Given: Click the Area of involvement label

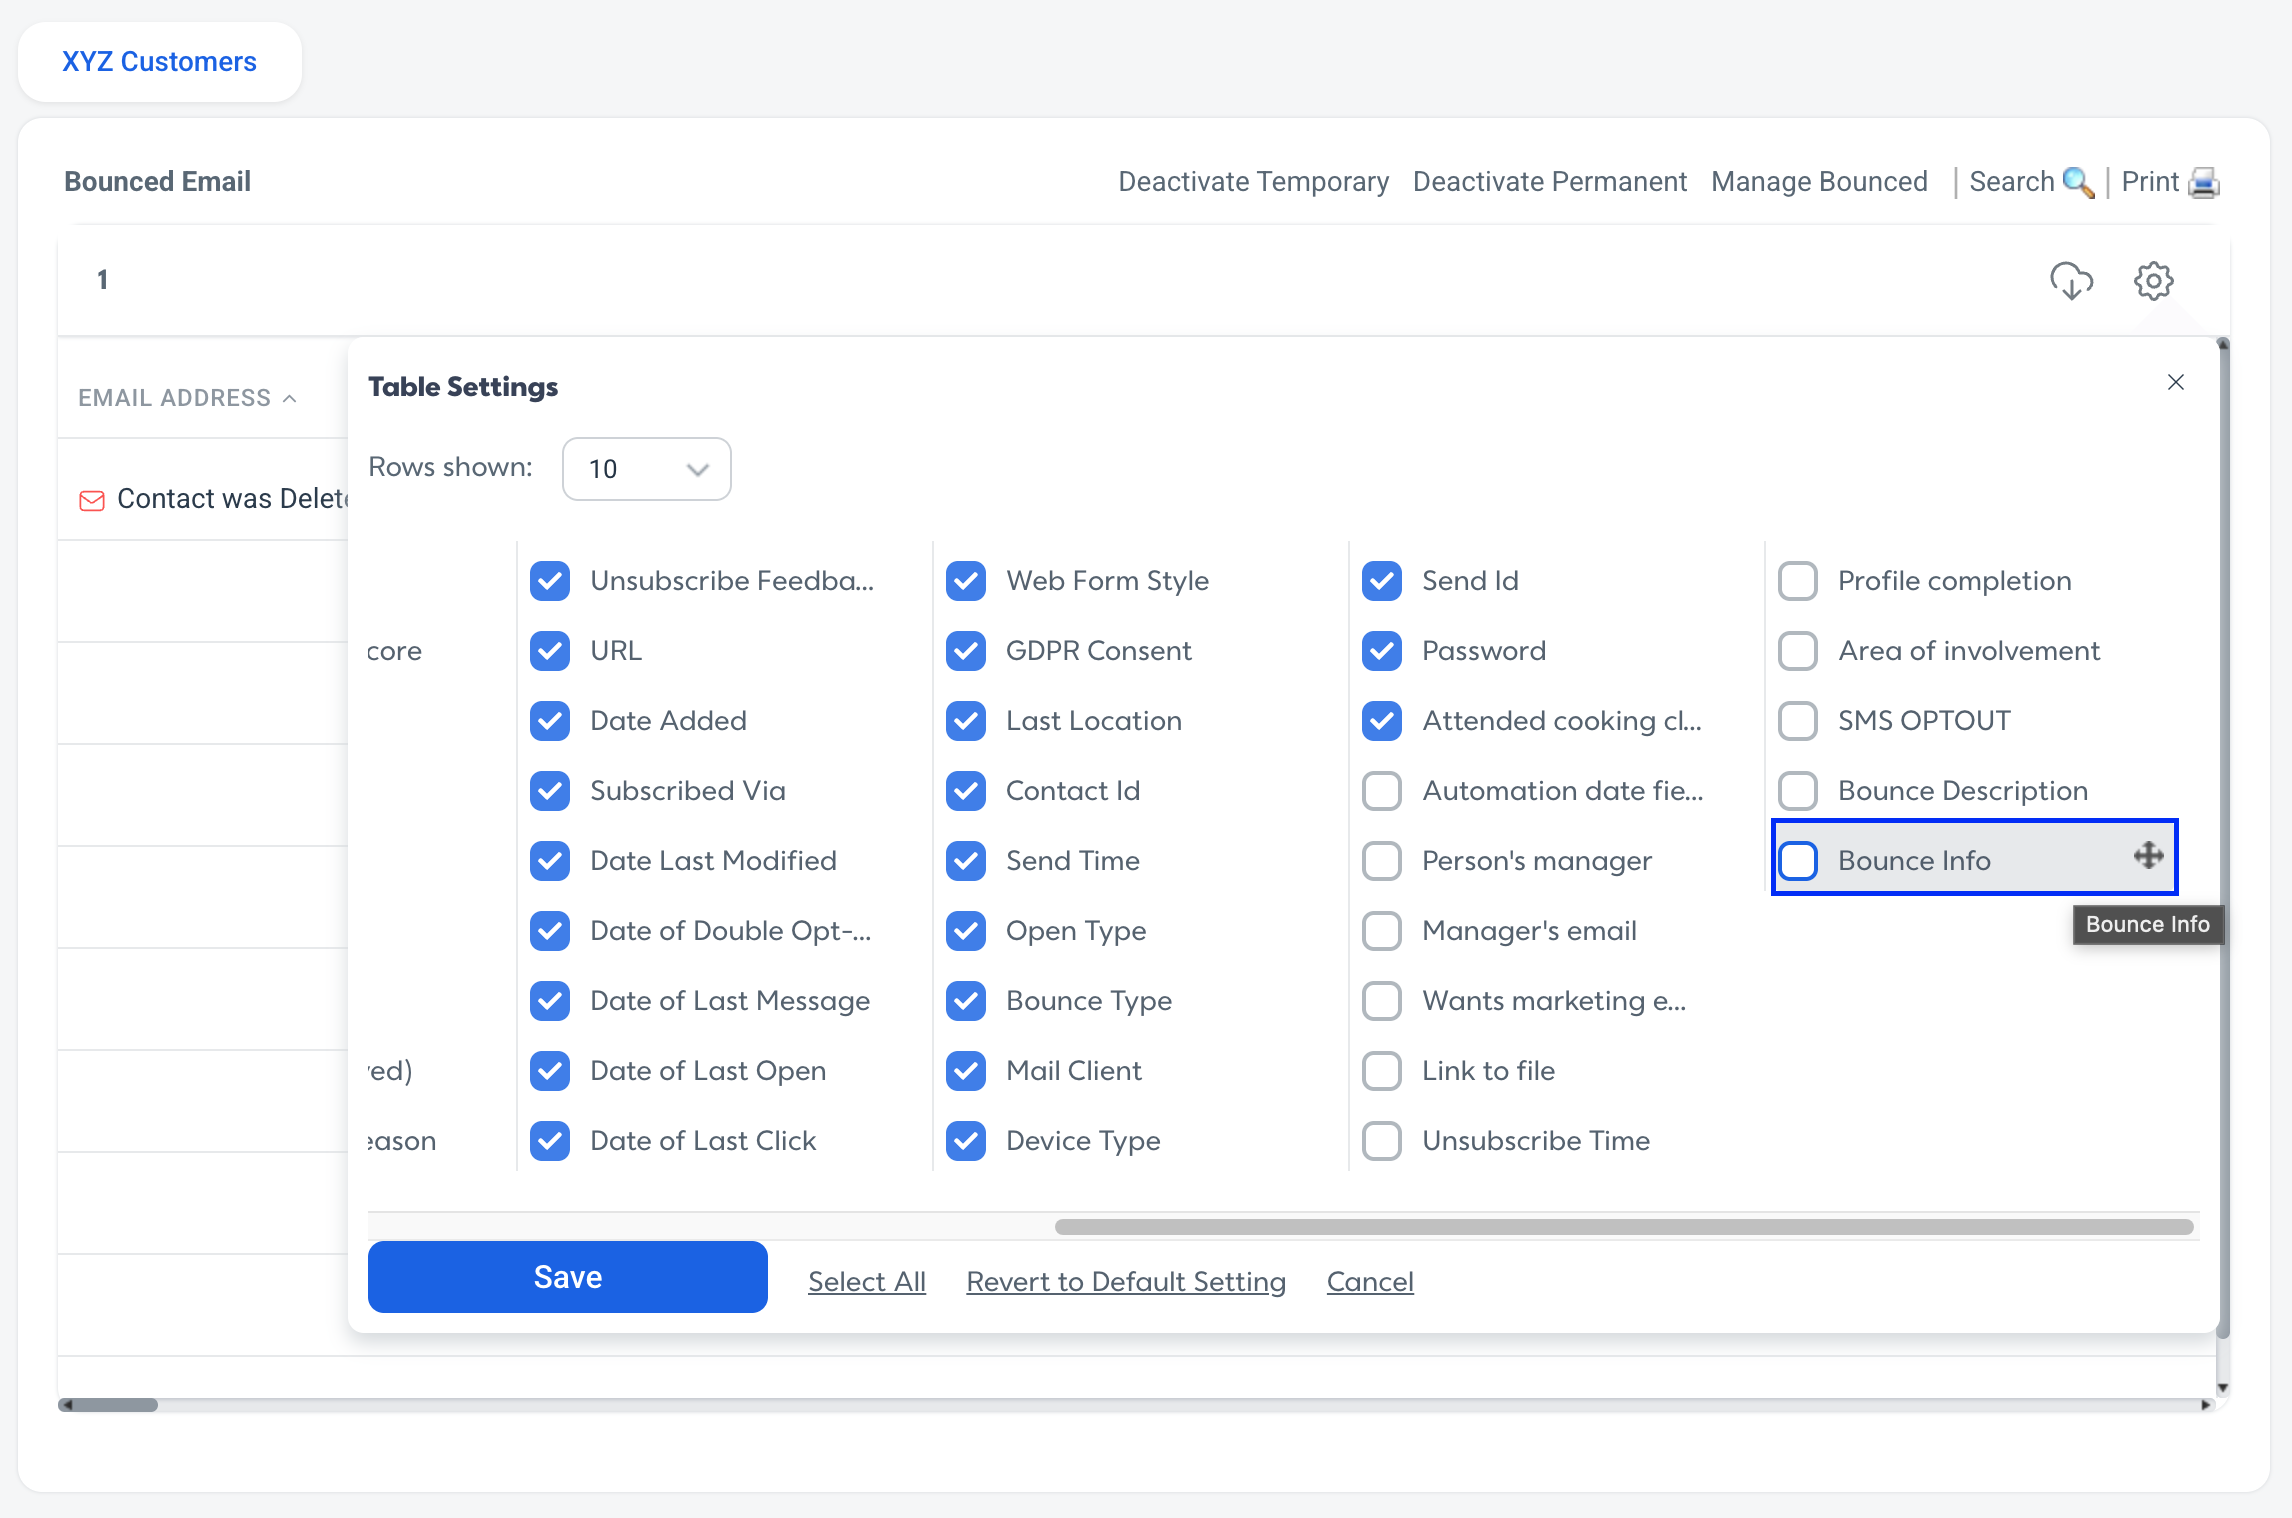Looking at the screenshot, I should tap(1969, 651).
